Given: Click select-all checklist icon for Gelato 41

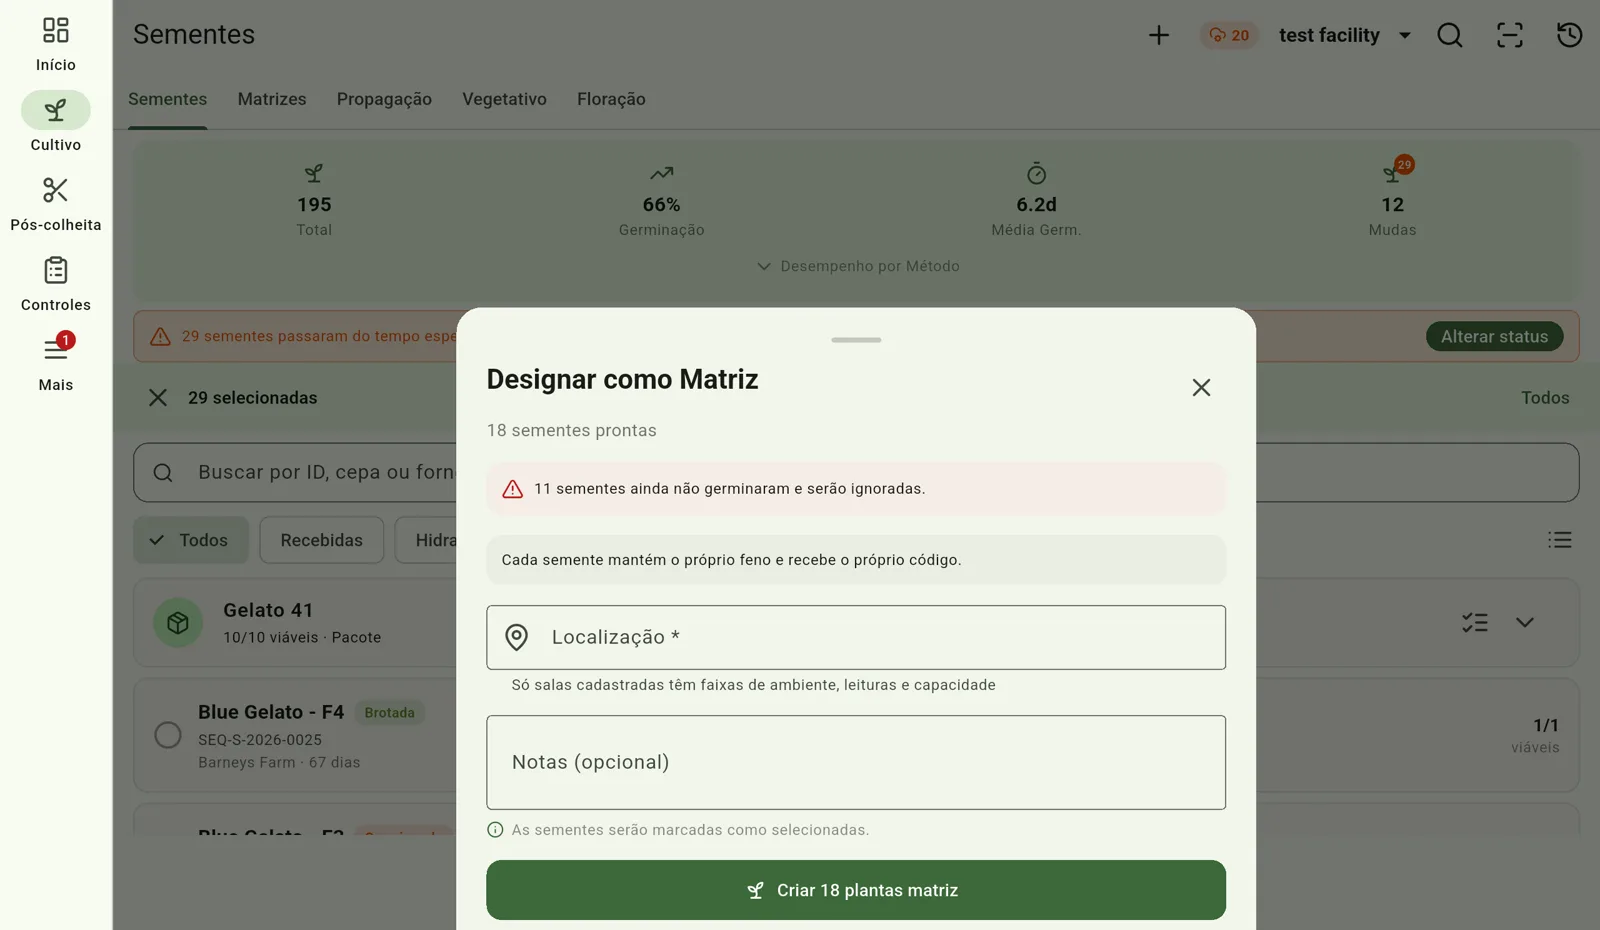Looking at the screenshot, I should pyautogui.click(x=1475, y=622).
